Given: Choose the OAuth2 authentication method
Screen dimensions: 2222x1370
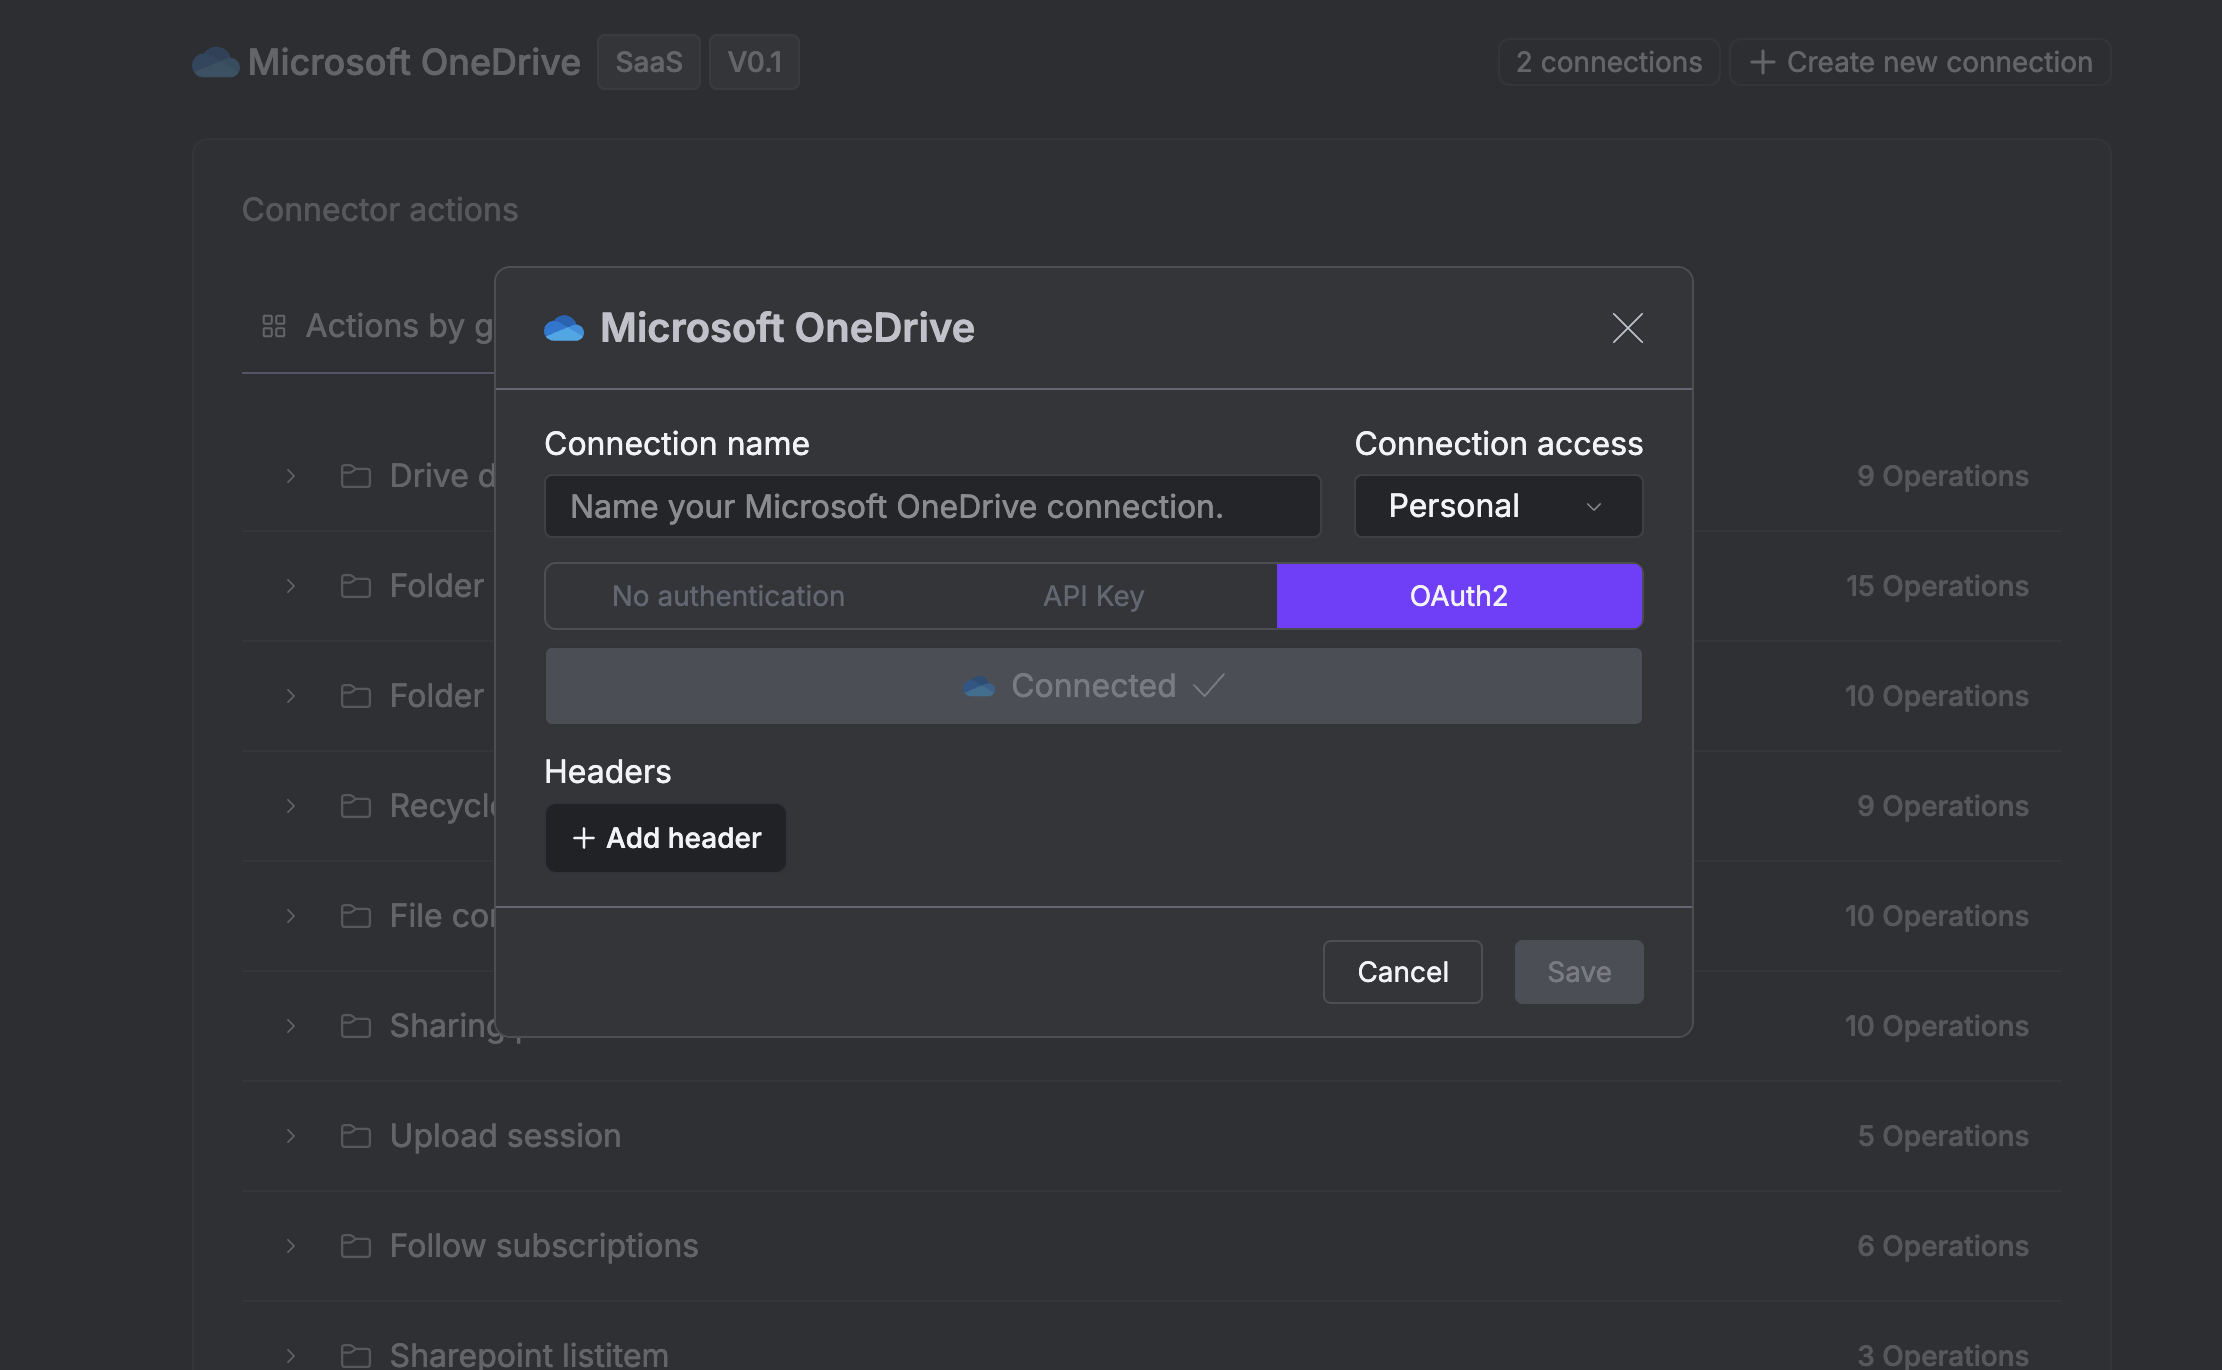Looking at the screenshot, I should [1458, 596].
